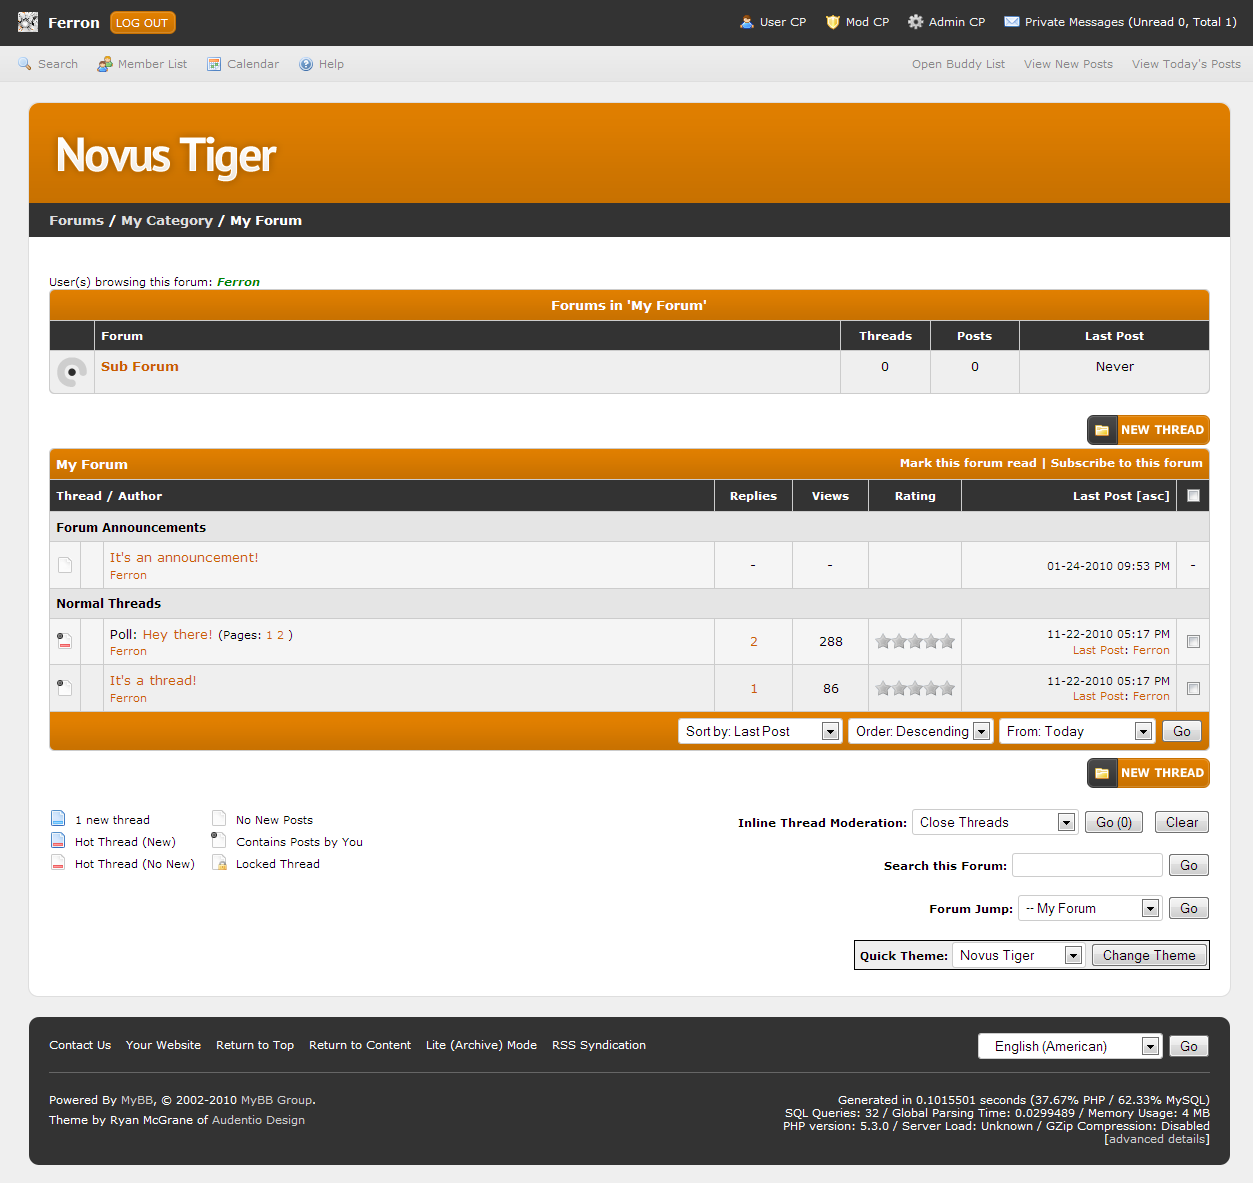Click the Search this Forum text field
The image size is (1253, 1183).
tap(1087, 865)
